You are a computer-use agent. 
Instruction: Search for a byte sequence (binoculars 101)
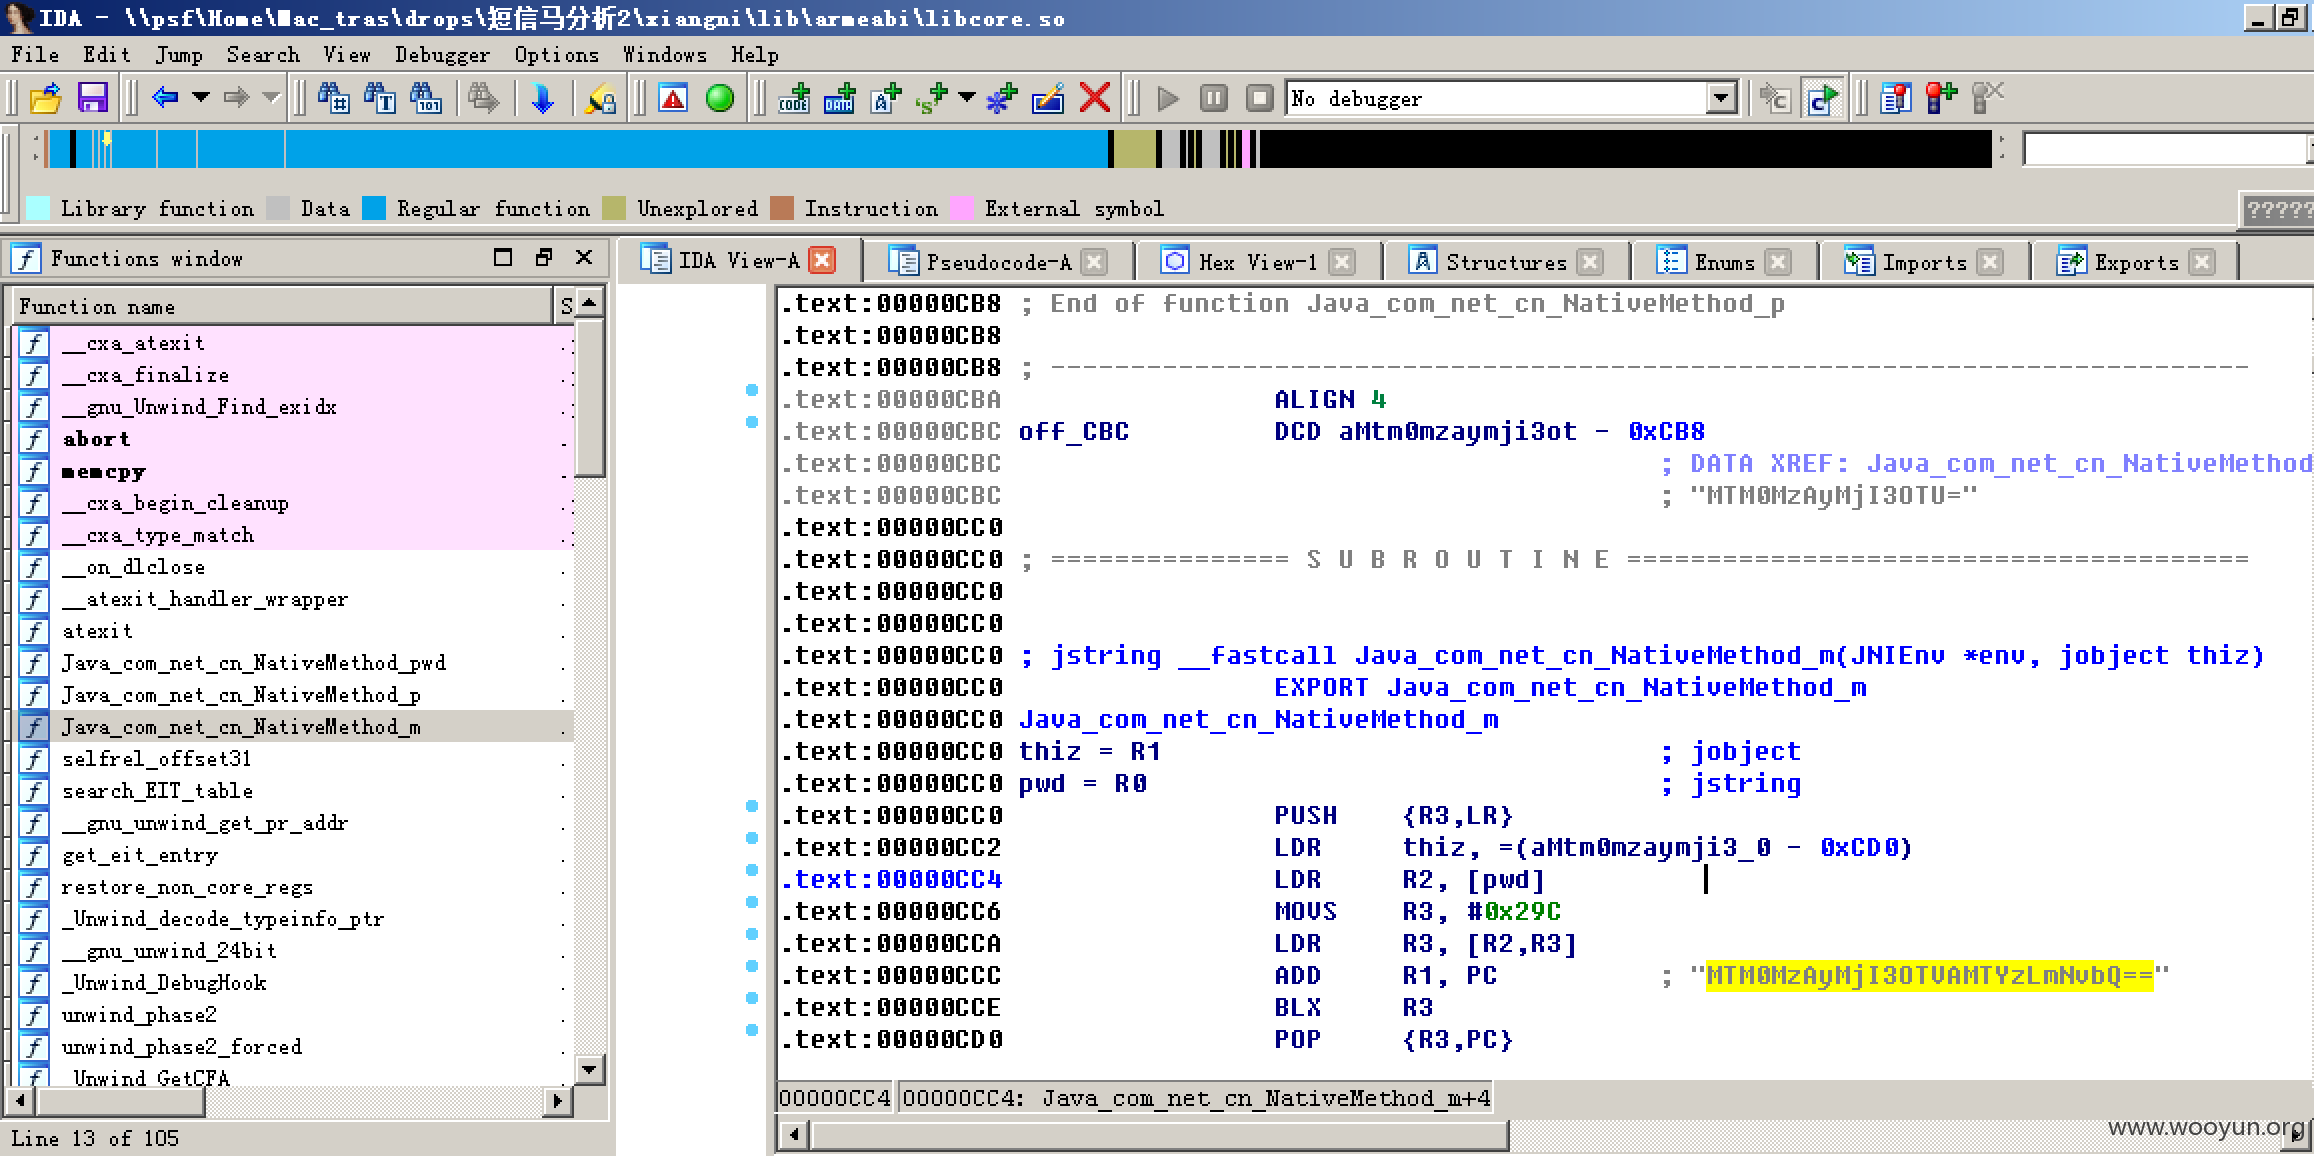[426, 98]
